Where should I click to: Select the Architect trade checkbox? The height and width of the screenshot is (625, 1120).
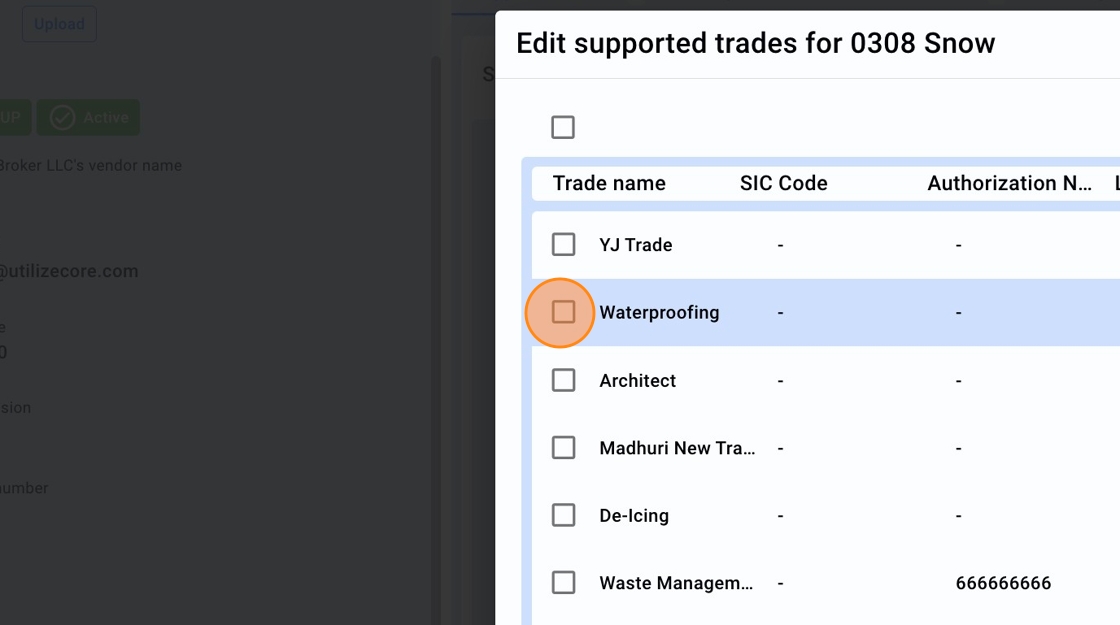pos(564,380)
